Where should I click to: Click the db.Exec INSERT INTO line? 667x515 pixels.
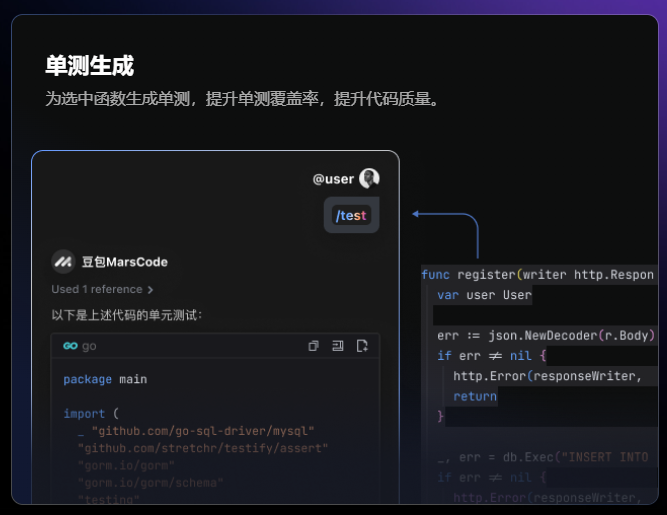coord(543,457)
